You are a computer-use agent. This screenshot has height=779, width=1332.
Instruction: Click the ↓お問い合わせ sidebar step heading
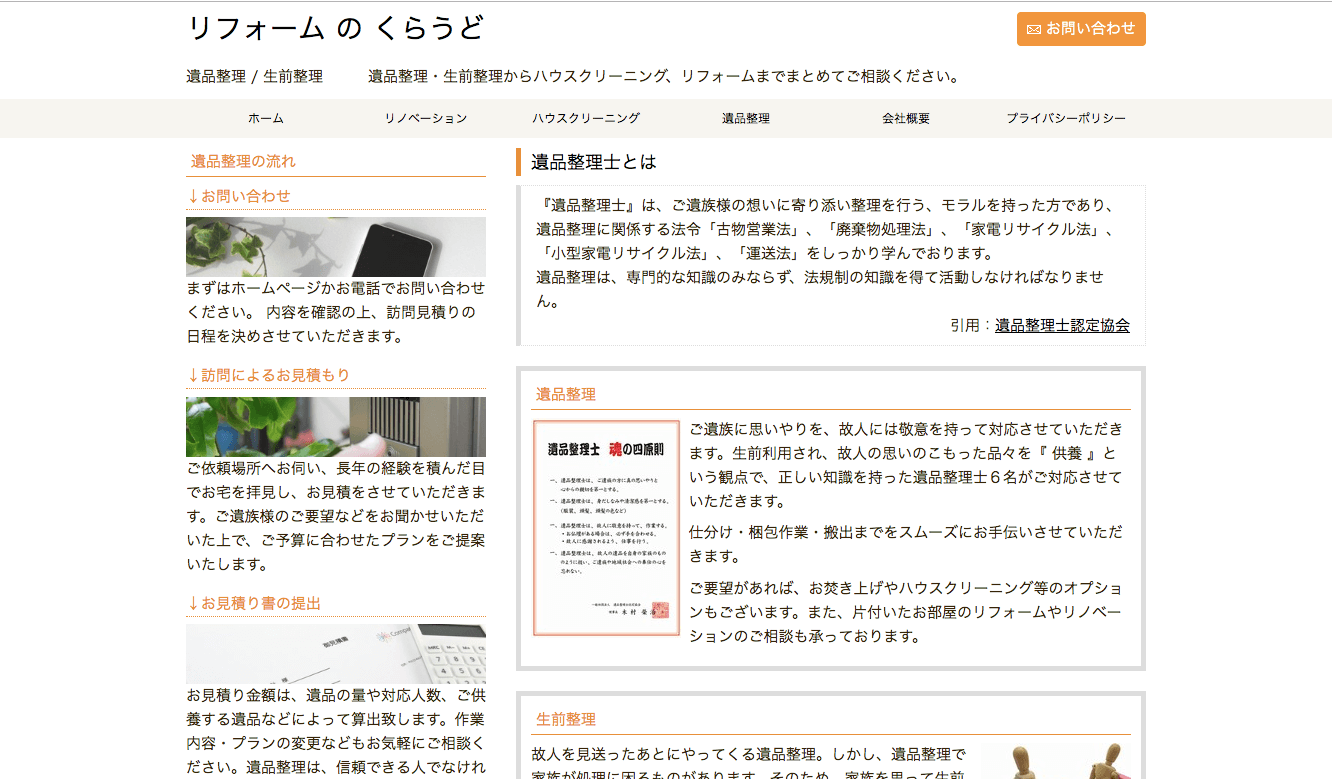tap(239, 196)
